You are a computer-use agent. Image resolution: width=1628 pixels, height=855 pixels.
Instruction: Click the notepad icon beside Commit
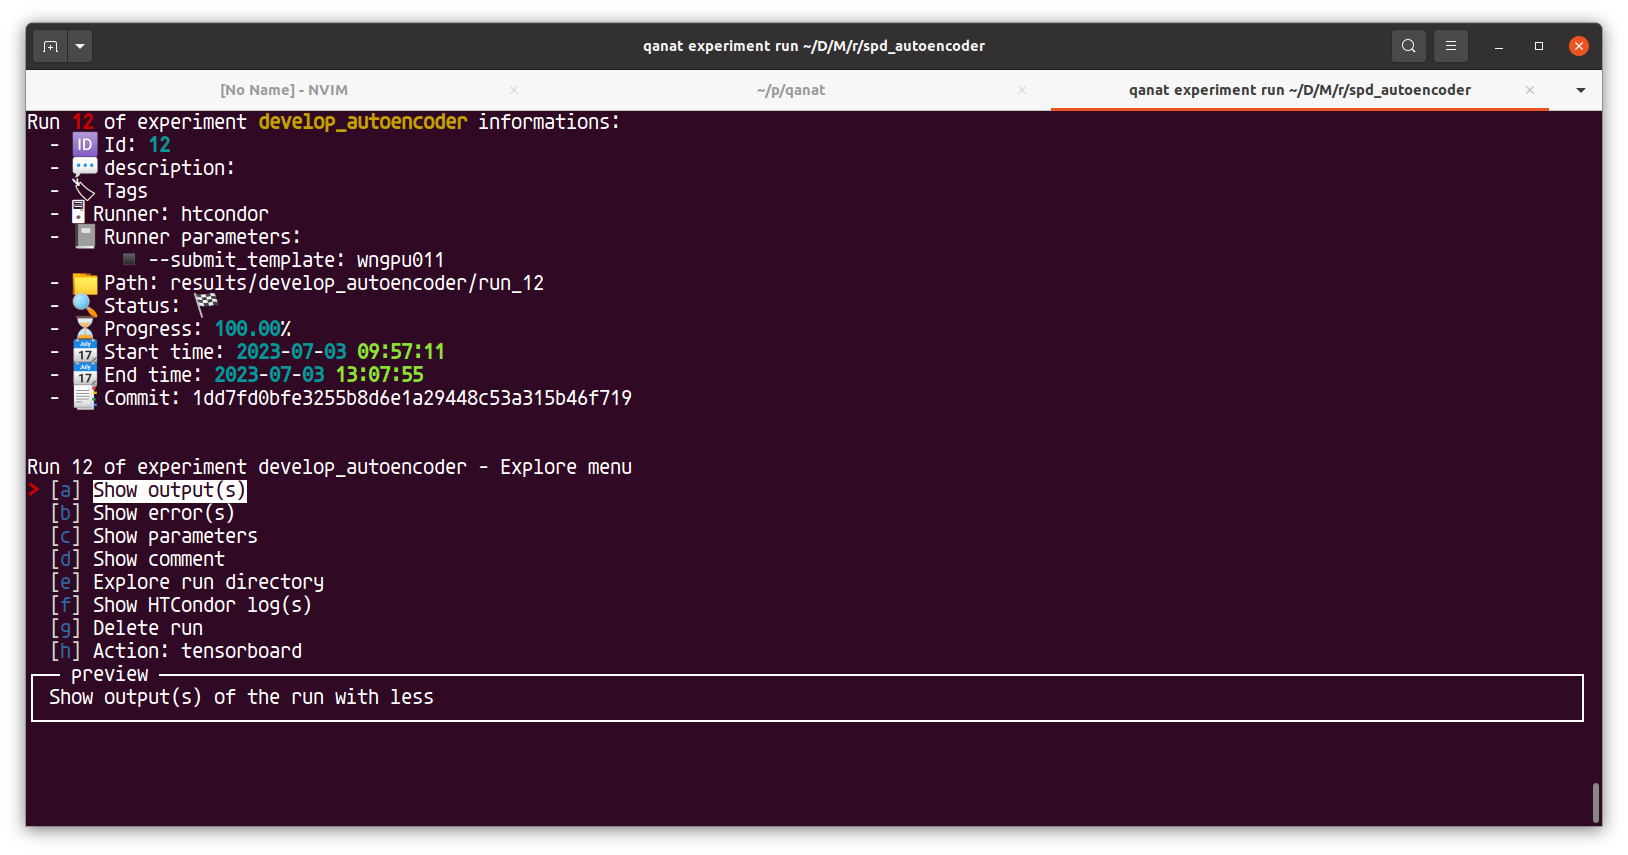85,398
